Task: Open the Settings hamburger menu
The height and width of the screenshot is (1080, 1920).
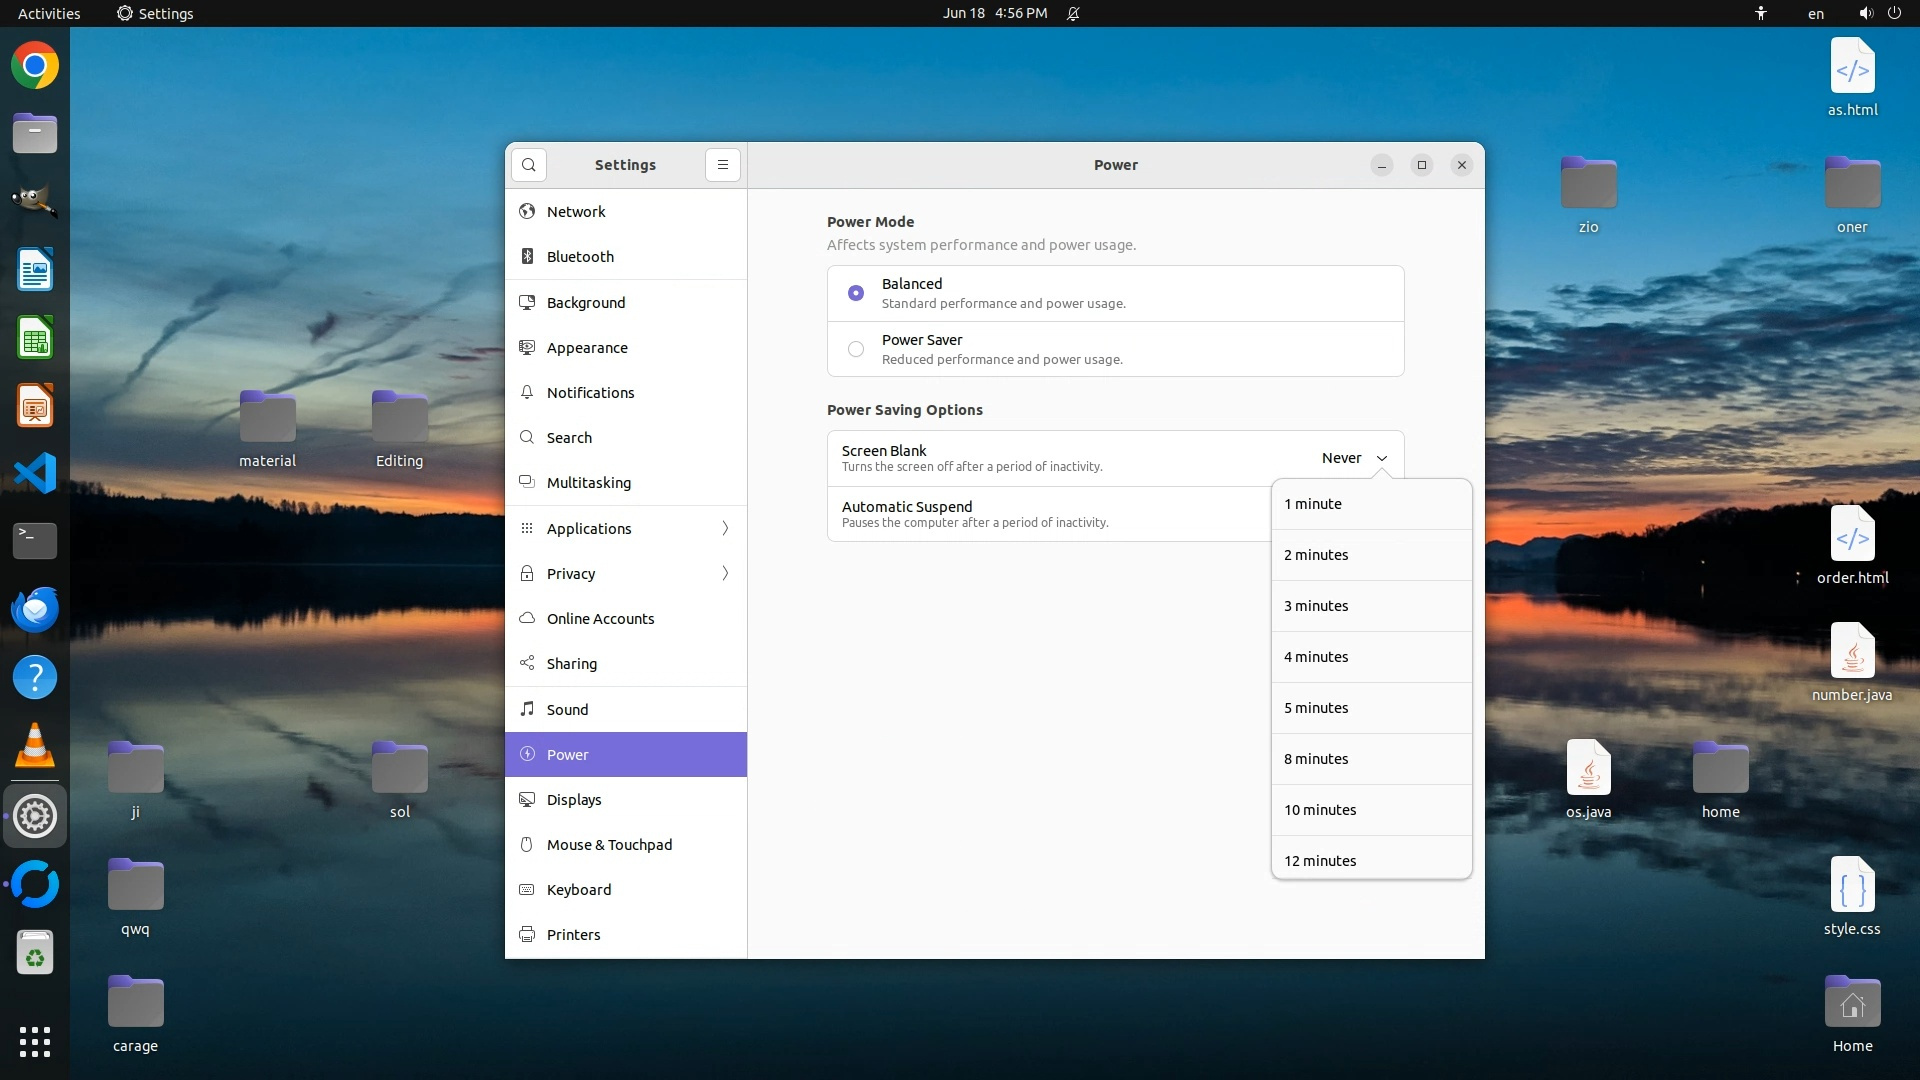Action: point(723,165)
